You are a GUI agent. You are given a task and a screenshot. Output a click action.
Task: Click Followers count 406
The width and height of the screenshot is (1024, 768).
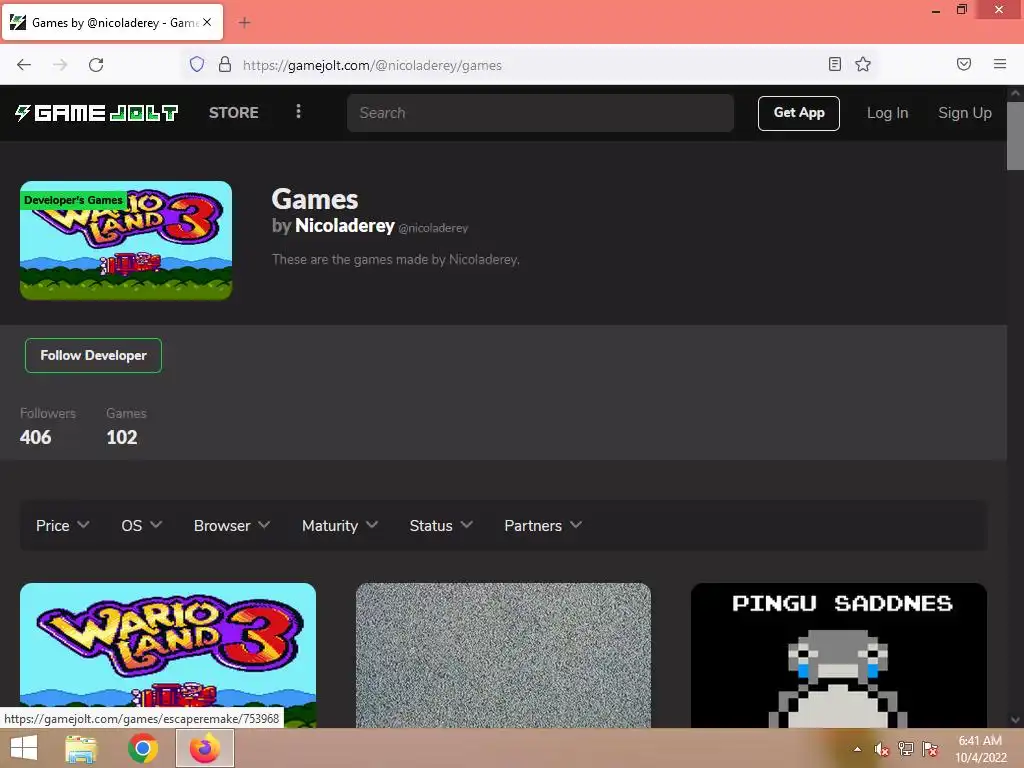click(x=35, y=438)
